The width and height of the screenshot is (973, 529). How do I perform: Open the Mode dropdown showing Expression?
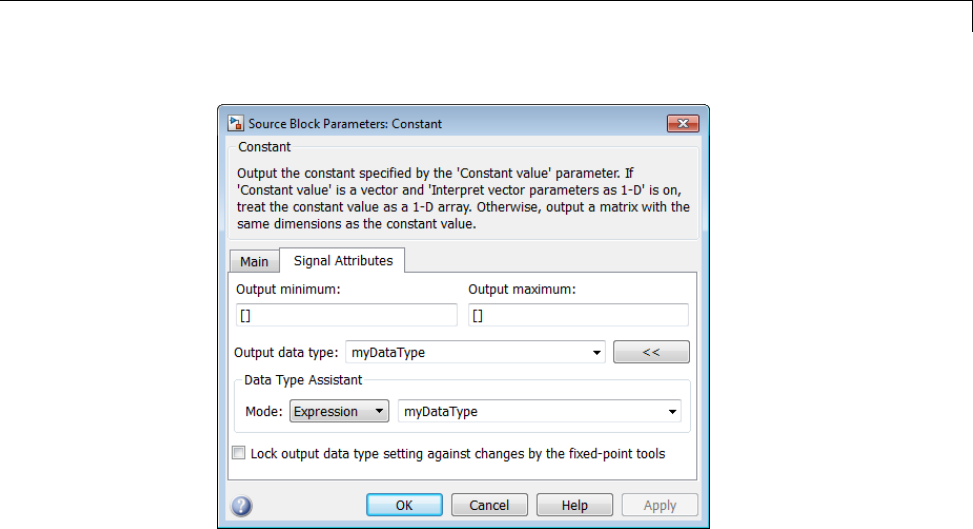(339, 411)
